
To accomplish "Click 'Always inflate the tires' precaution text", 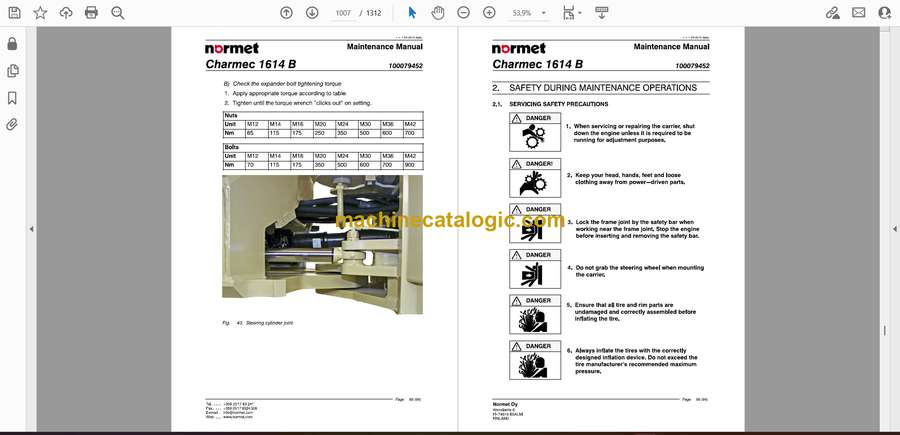I will pos(637,361).
